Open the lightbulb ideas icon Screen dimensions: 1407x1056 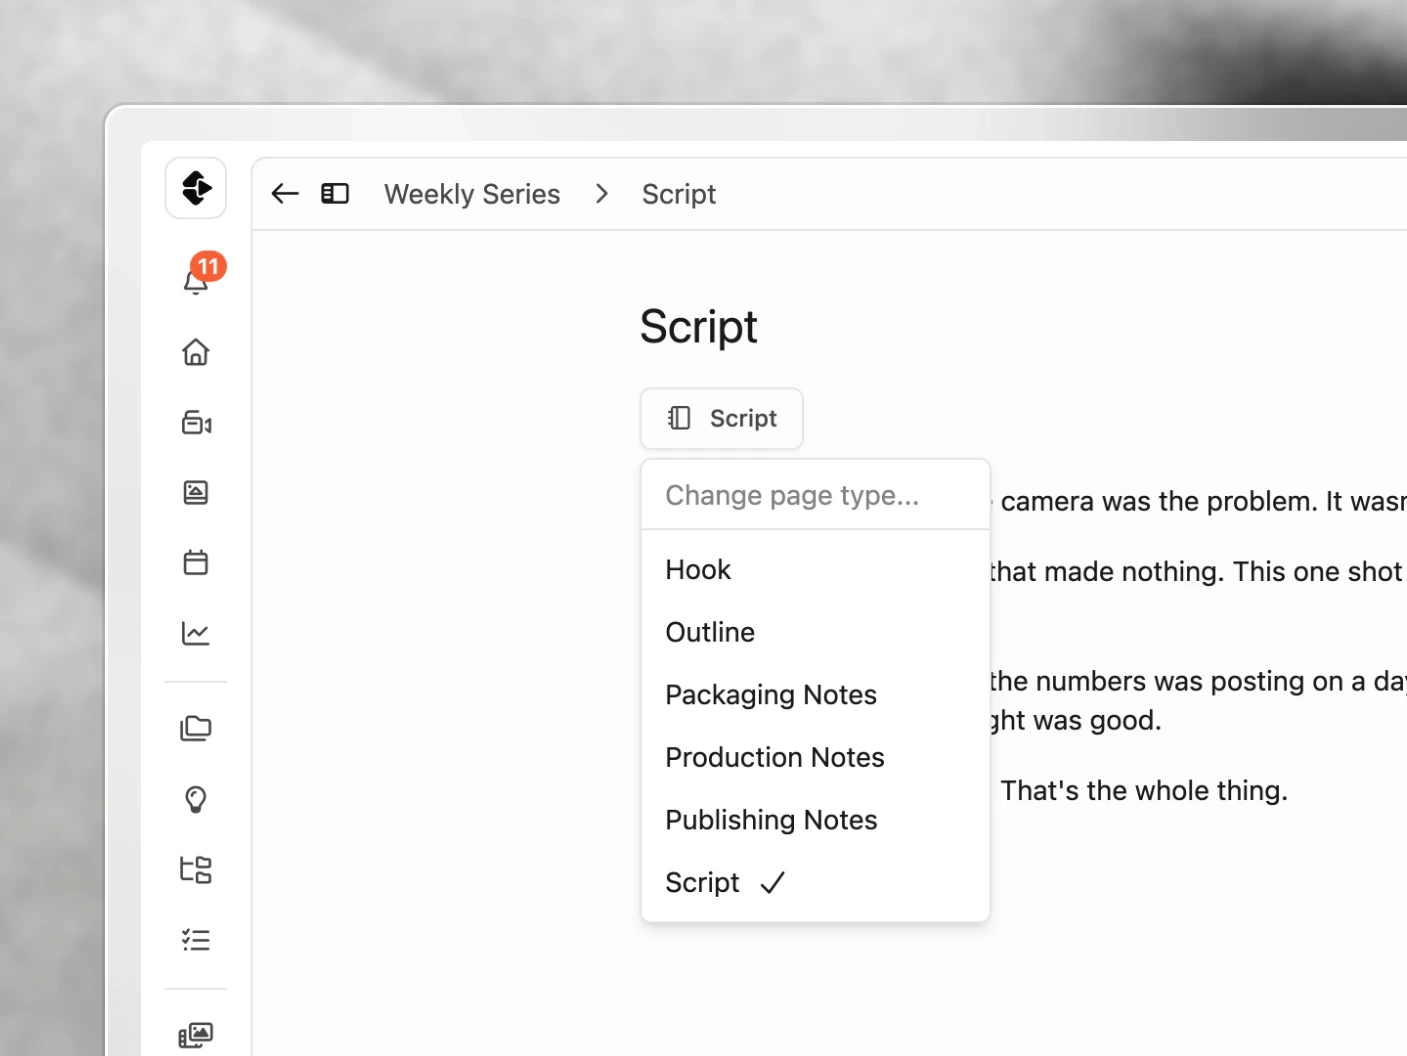196,800
